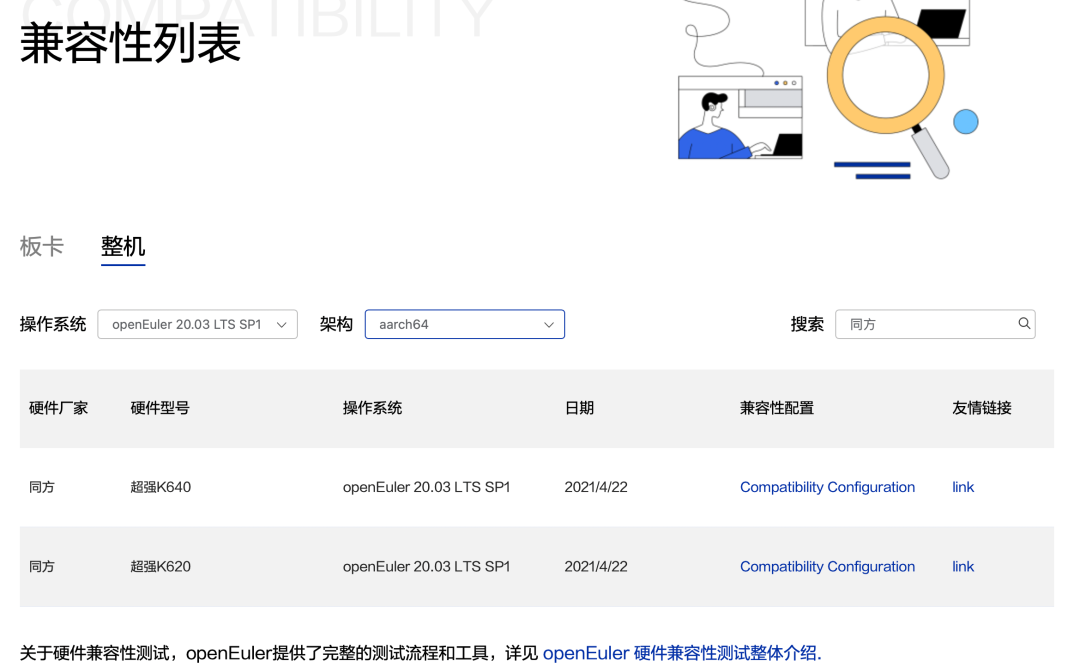Click the chevron arrow in the aarch64 selector
Viewport: 1080px width, 667px height.
pos(549,325)
